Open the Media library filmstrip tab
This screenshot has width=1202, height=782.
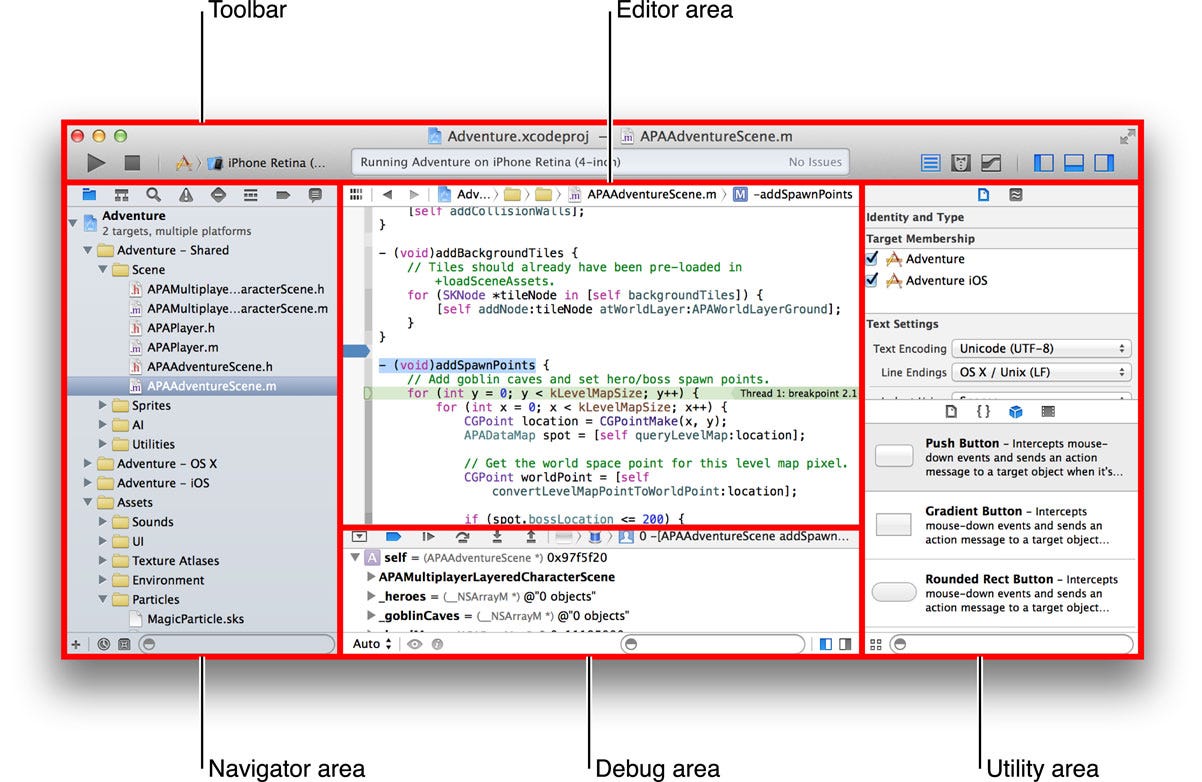(x=1047, y=411)
